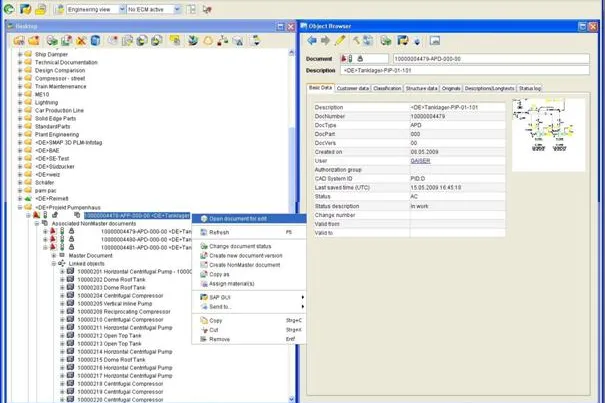Click the small down-arrow icon in Object Browser toolbar

[417, 41]
